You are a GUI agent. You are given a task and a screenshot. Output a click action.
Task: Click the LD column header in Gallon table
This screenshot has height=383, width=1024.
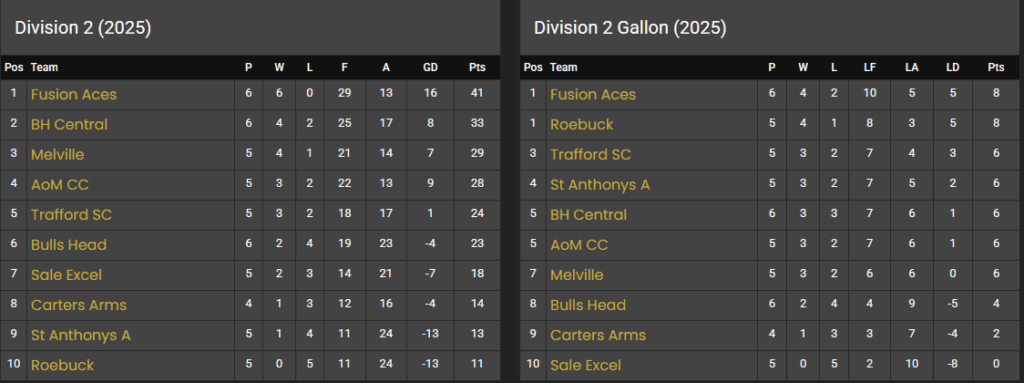point(953,67)
